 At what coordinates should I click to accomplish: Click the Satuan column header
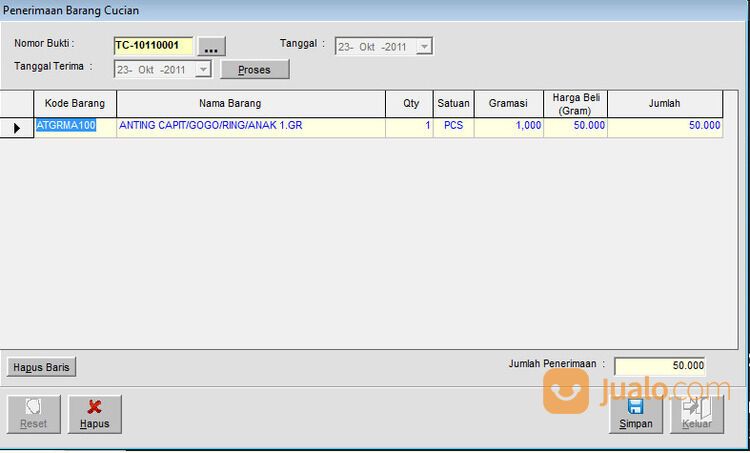(x=453, y=104)
